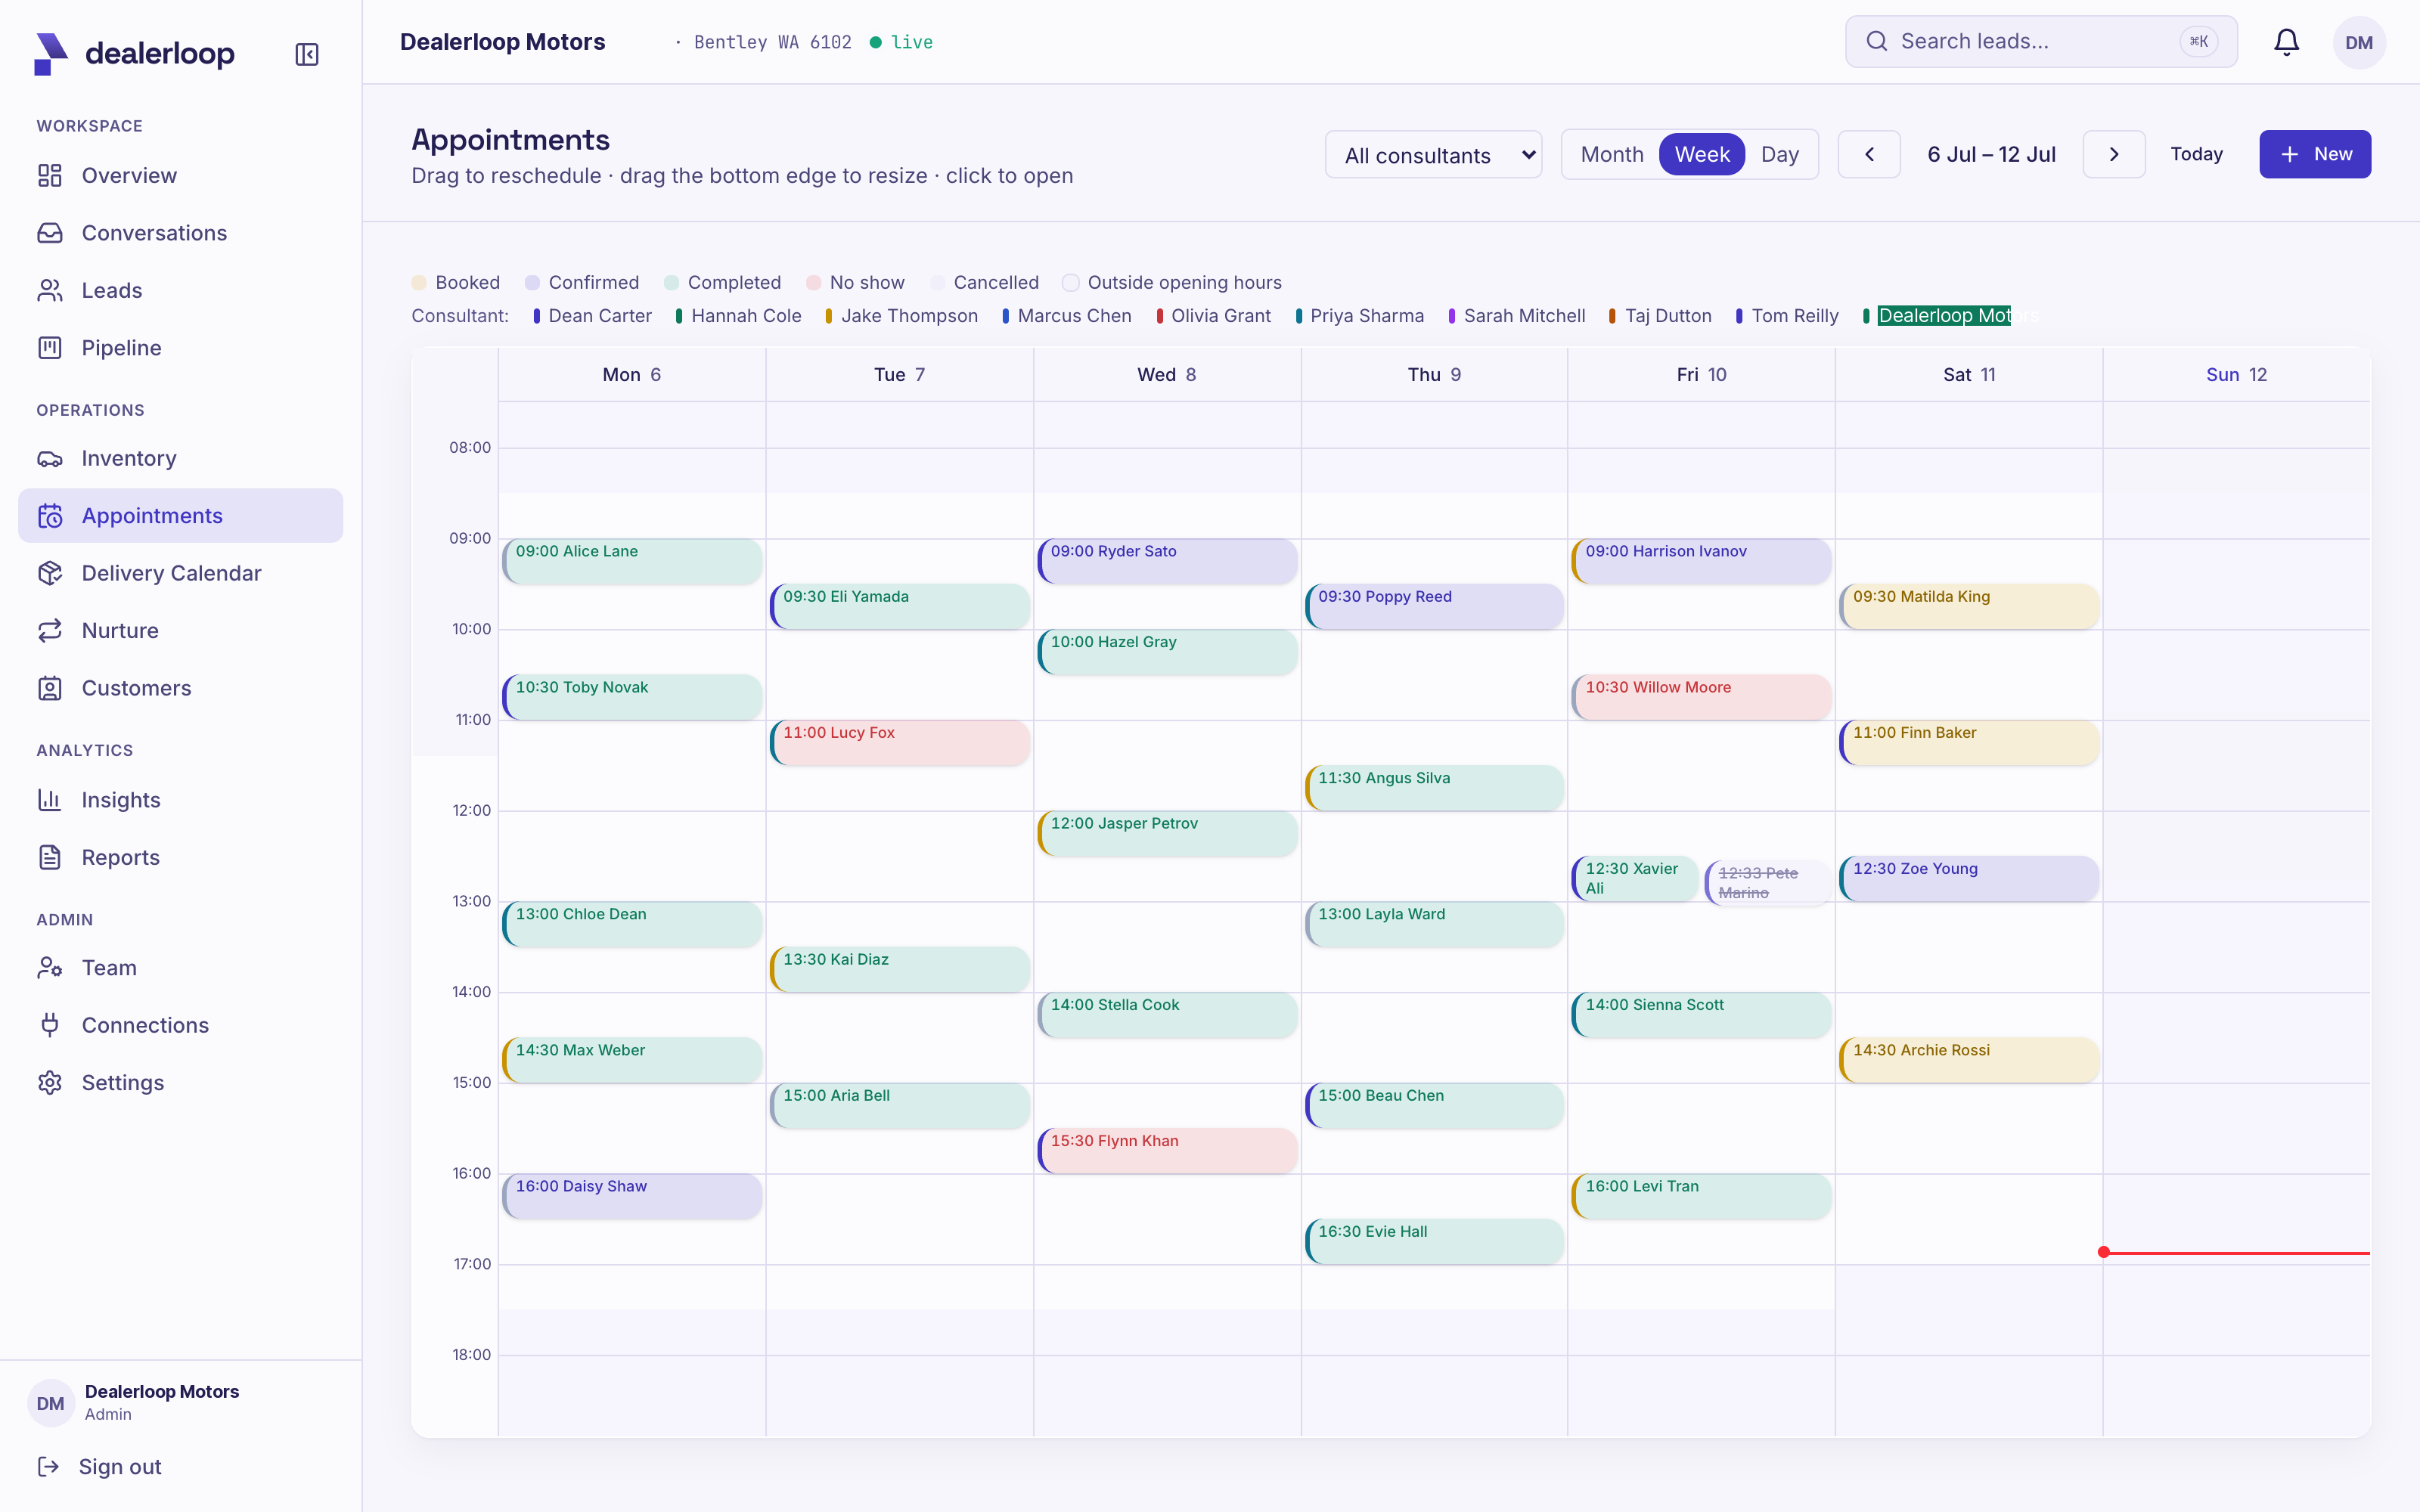Open Customers contact icon

50,688
